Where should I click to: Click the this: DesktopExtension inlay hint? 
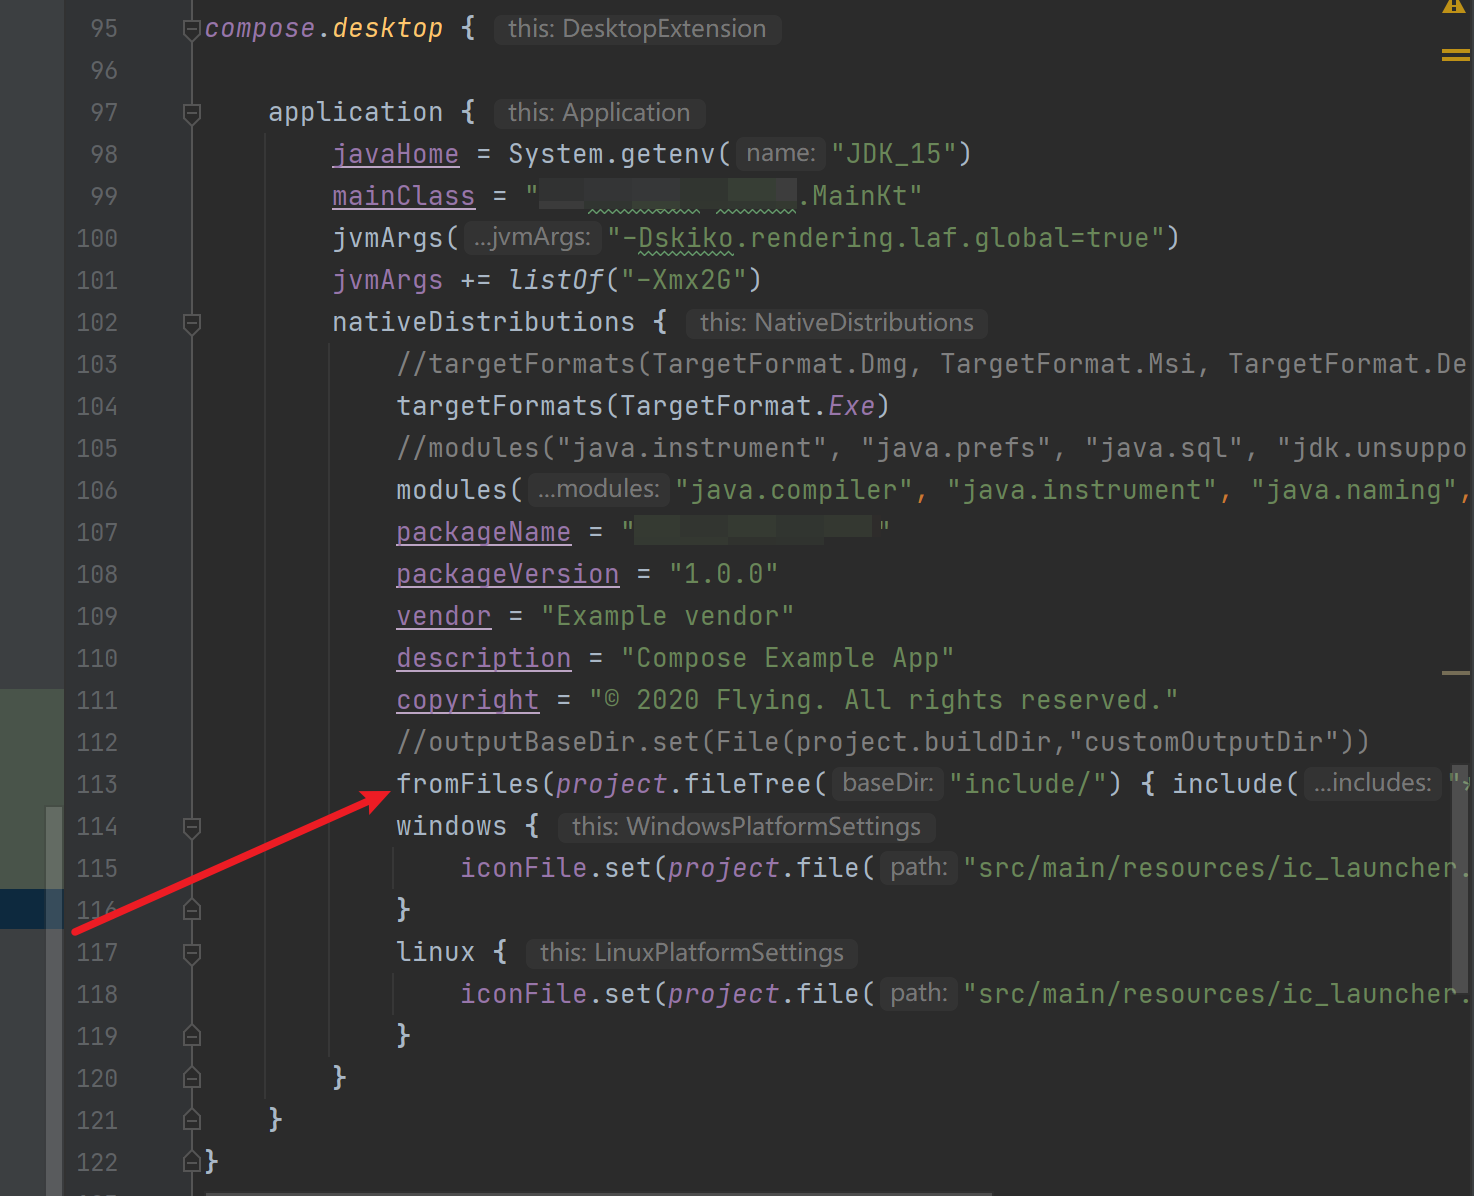[x=637, y=29]
